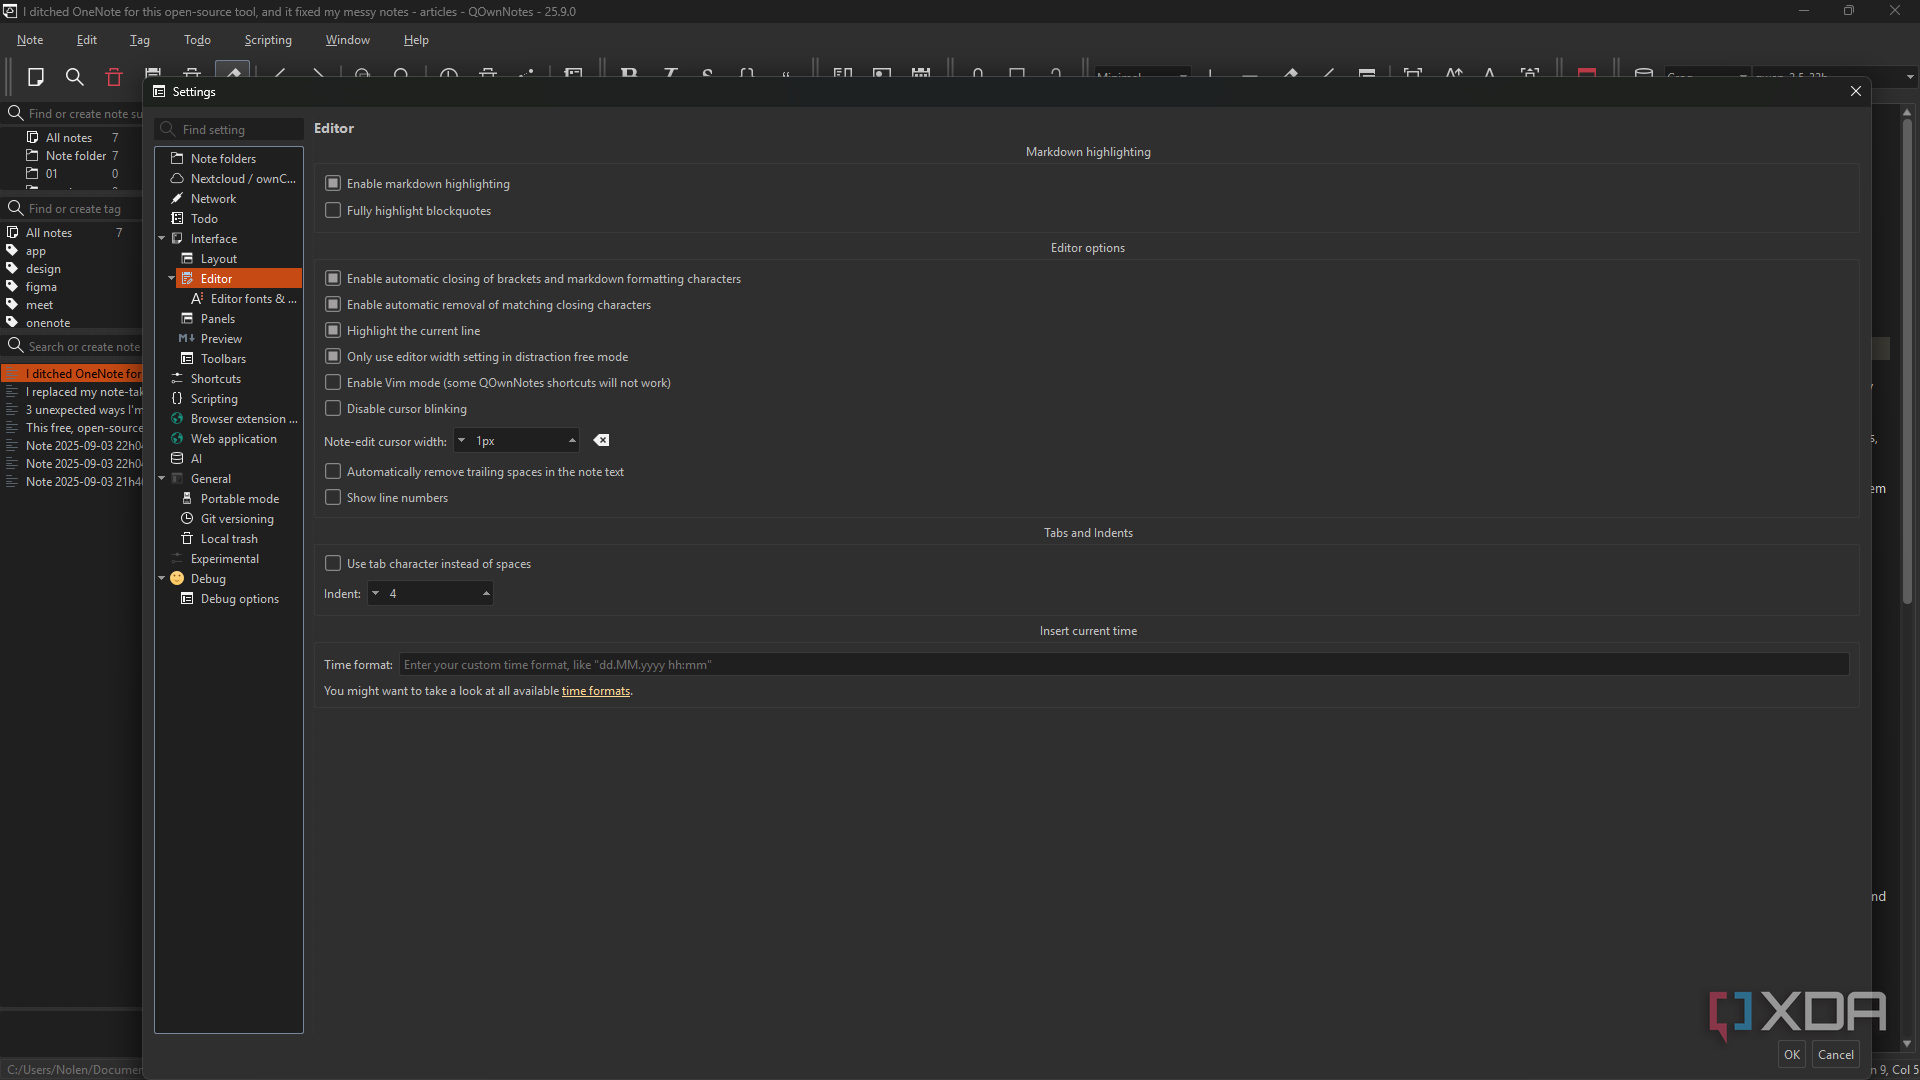Open Markdown Preview settings page
Image resolution: width=1920 pixels, height=1080 pixels.
(x=221, y=339)
